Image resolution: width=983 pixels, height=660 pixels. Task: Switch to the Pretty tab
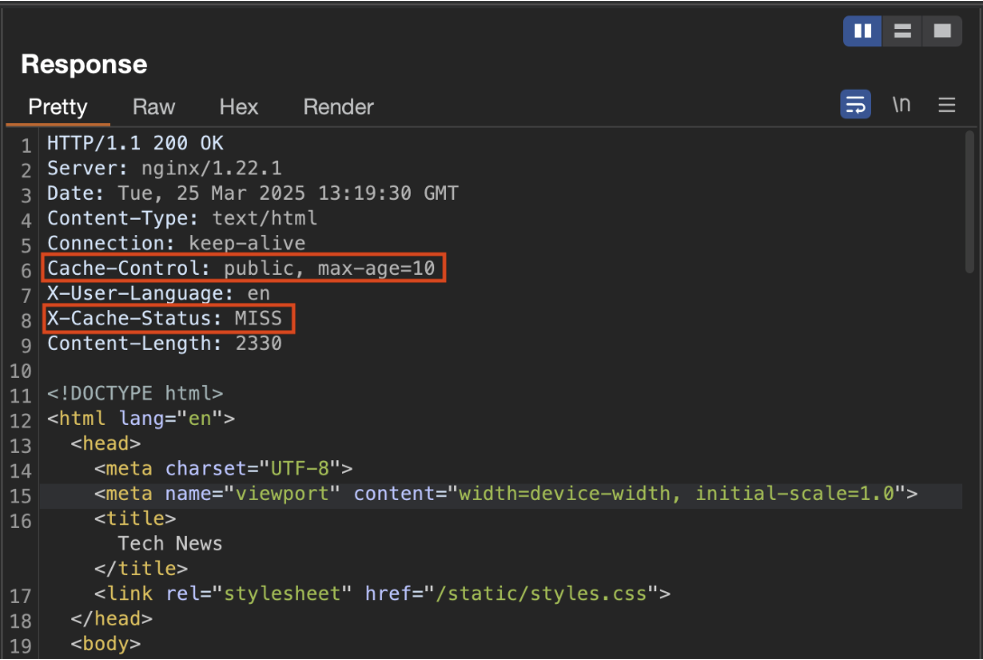(x=57, y=107)
